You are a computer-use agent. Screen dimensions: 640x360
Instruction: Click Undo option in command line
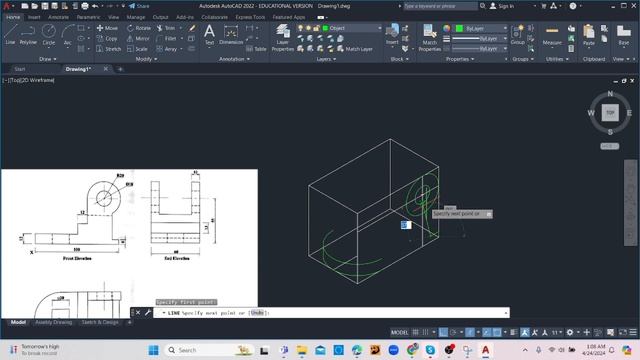point(257,313)
